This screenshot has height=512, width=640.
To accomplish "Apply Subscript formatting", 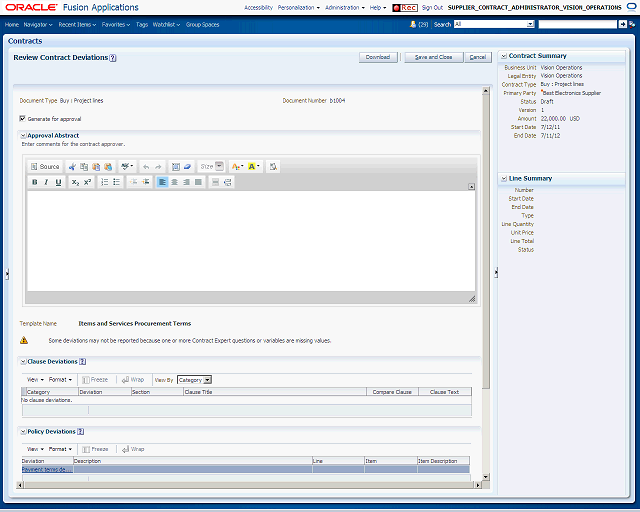I will coord(75,182).
